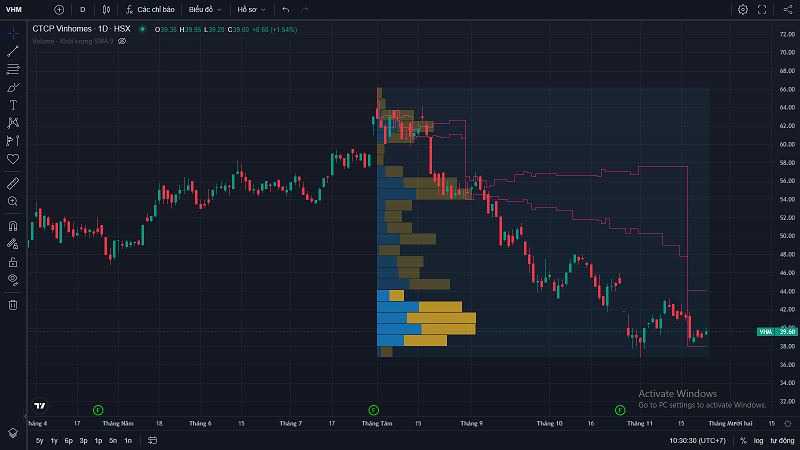The width and height of the screenshot is (800, 450).
Task: Click the add symbol plus icon
Action: [59, 9]
